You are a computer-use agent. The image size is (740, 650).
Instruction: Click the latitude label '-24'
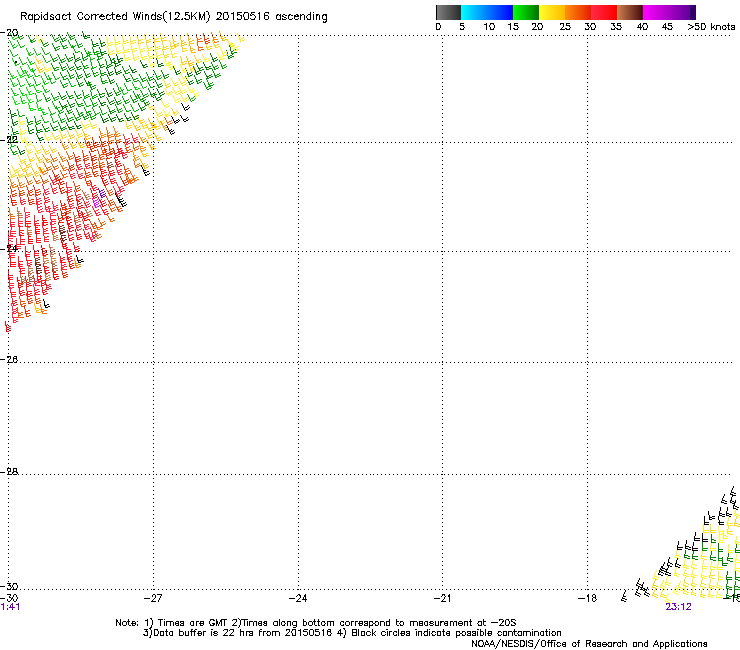pos(9,248)
